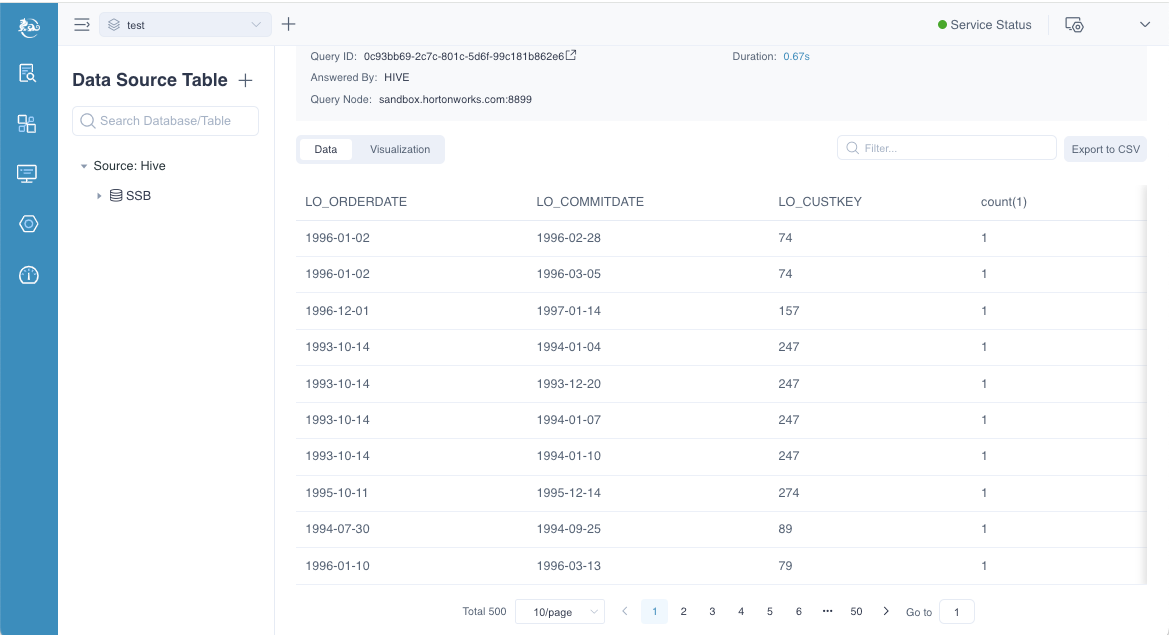The height and width of the screenshot is (635, 1169).
Task: Click the Kylin logo icon in sidebar
Action: [x=28, y=25]
